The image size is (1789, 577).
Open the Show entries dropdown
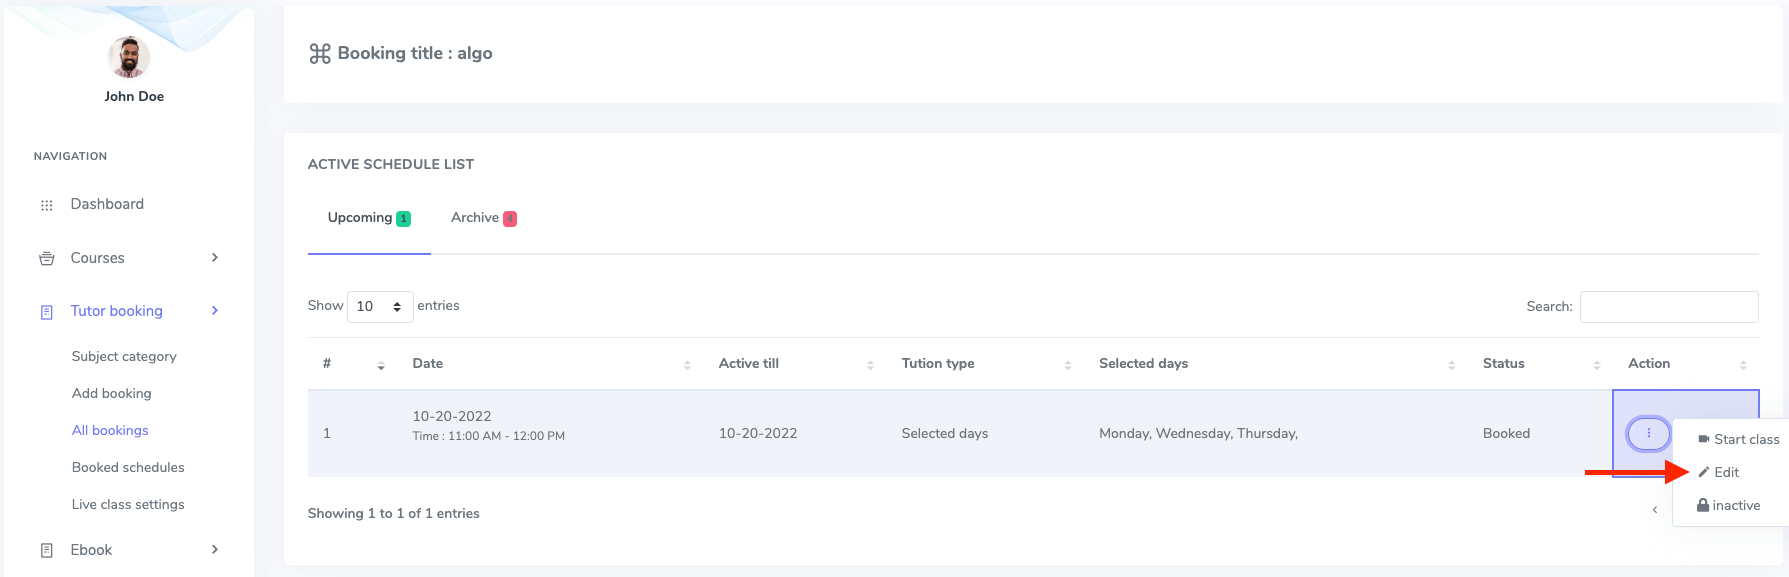point(380,306)
